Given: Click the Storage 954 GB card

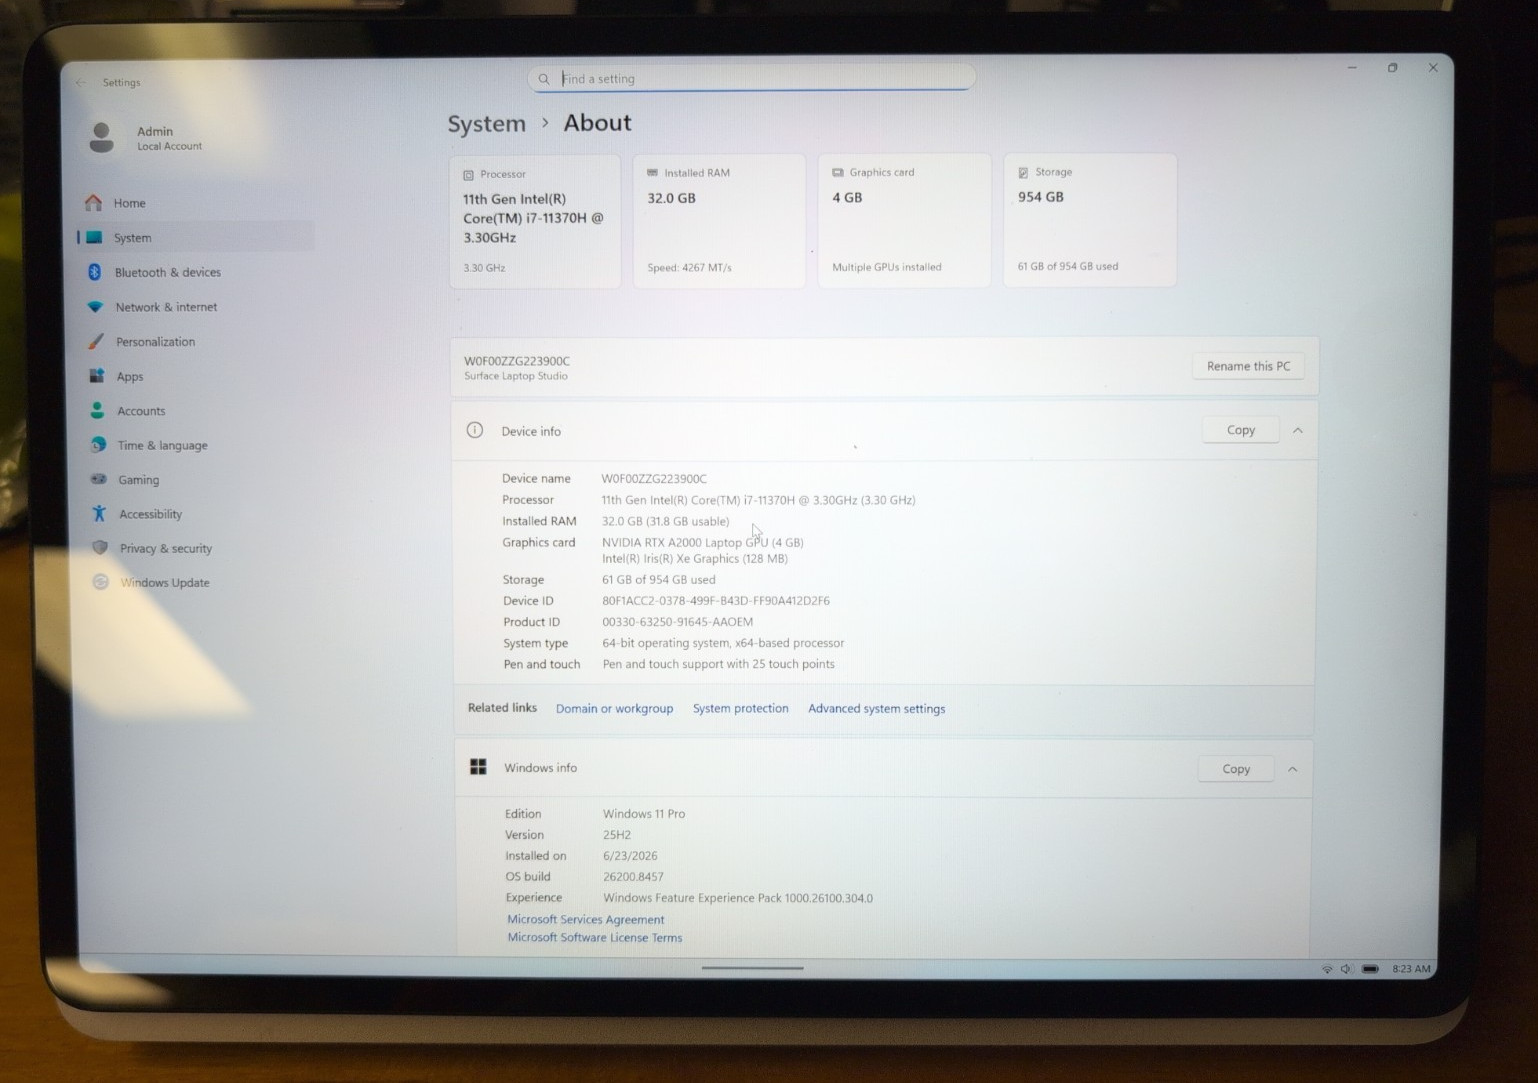Looking at the screenshot, I should tap(1089, 220).
